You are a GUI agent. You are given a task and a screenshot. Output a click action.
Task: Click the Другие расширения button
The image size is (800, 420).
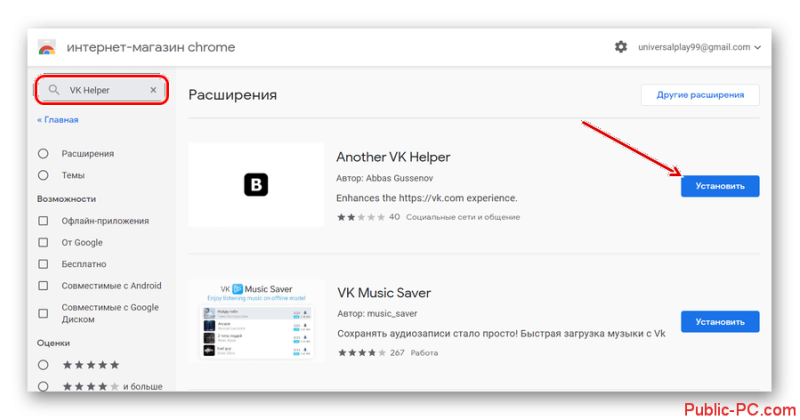coord(700,95)
